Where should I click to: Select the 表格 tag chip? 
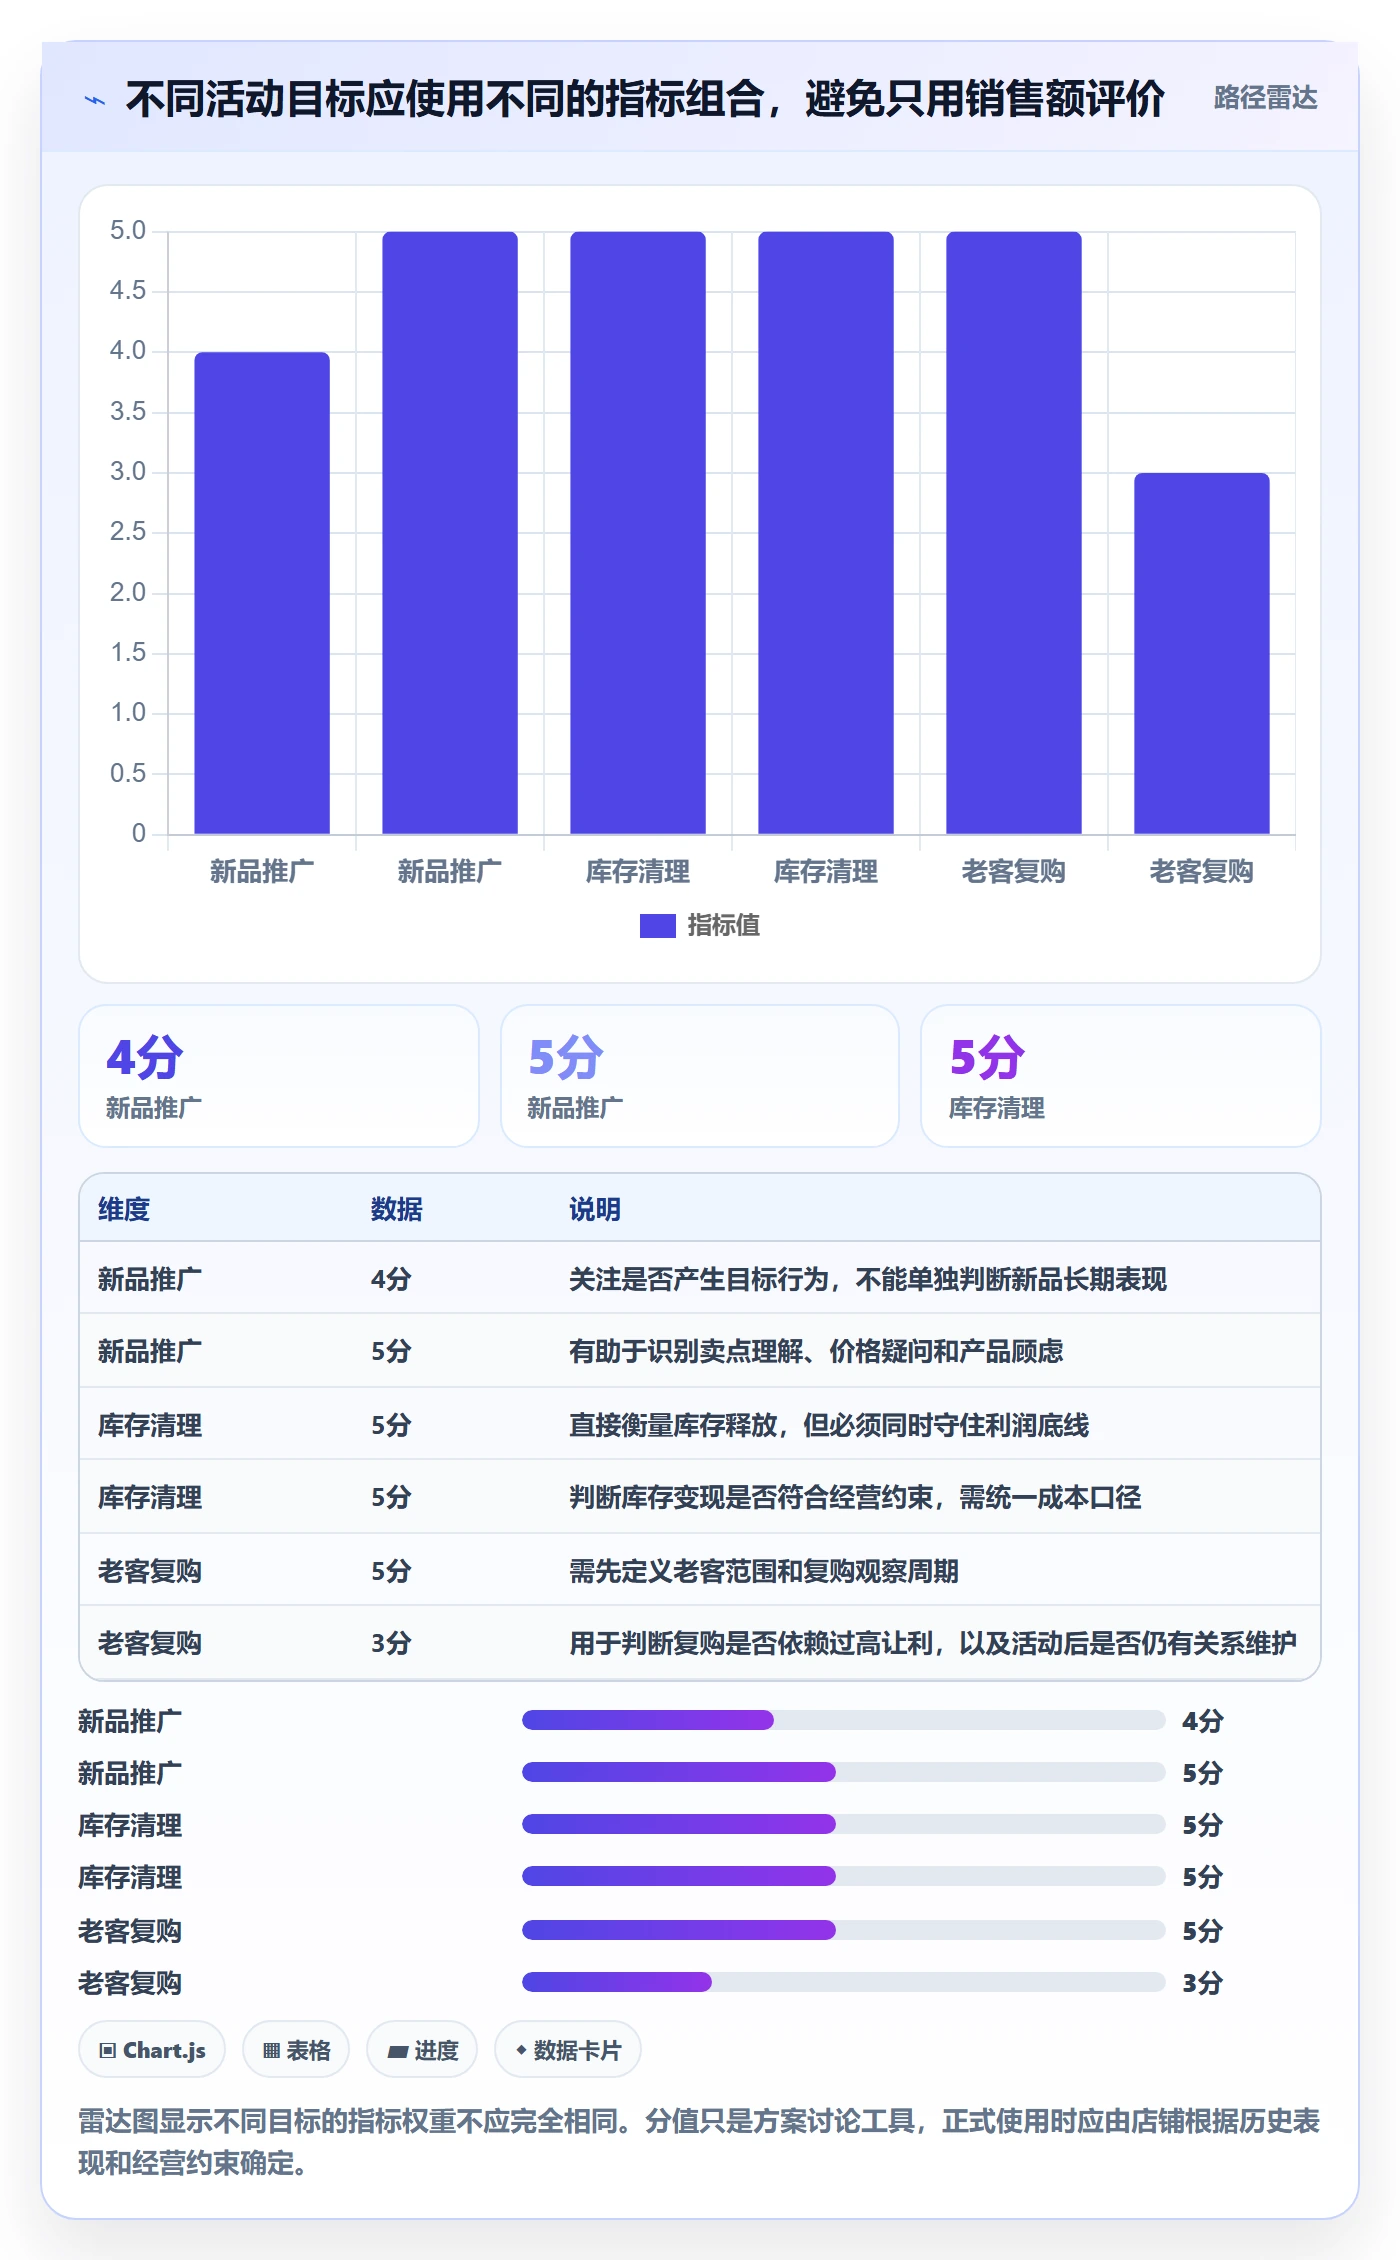pyautogui.click(x=296, y=2050)
